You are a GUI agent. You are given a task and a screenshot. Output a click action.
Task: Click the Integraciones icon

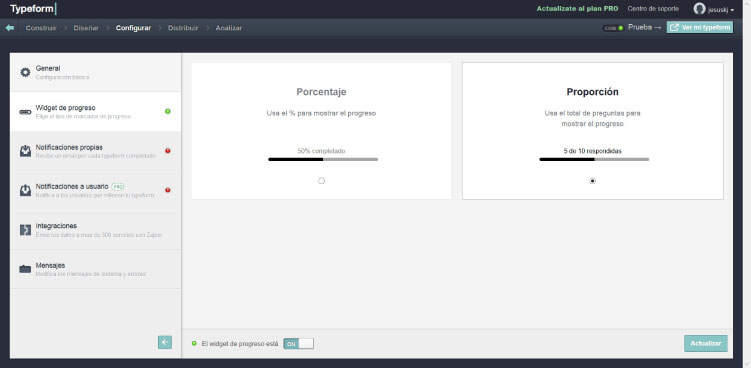point(25,230)
